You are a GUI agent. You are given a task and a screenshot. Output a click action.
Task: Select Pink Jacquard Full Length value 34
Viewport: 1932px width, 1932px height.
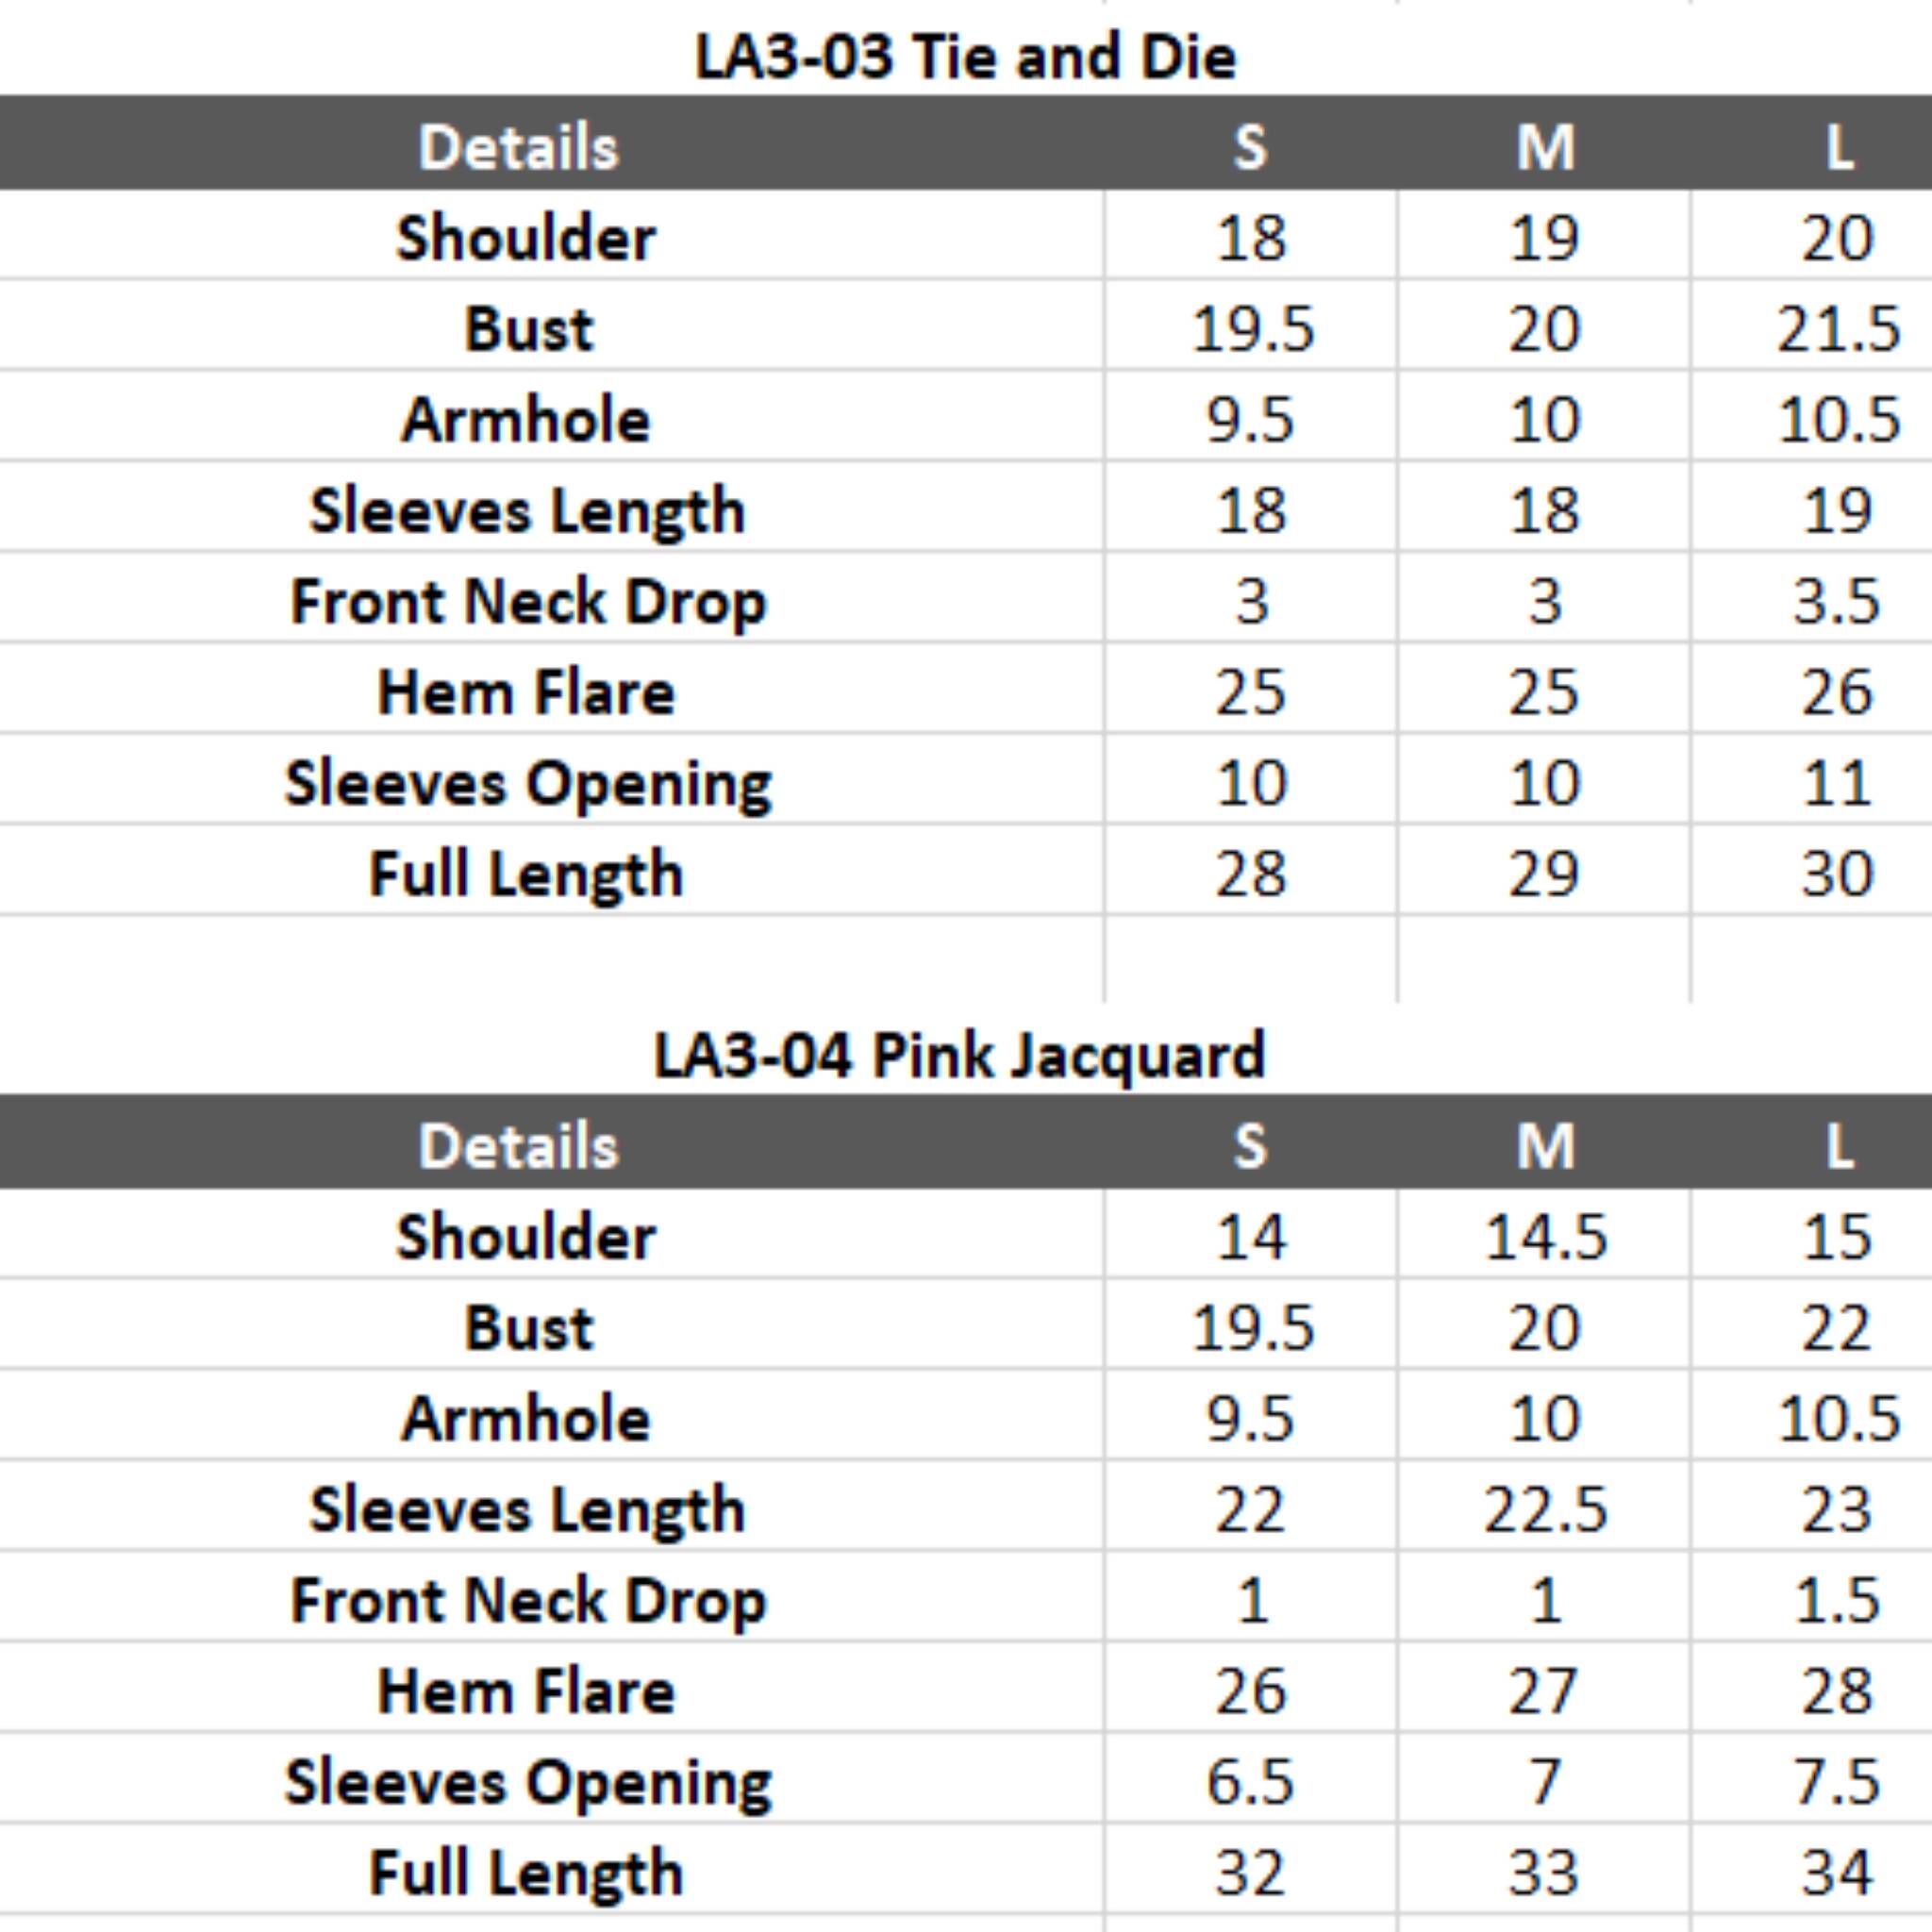coord(1837,1873)
